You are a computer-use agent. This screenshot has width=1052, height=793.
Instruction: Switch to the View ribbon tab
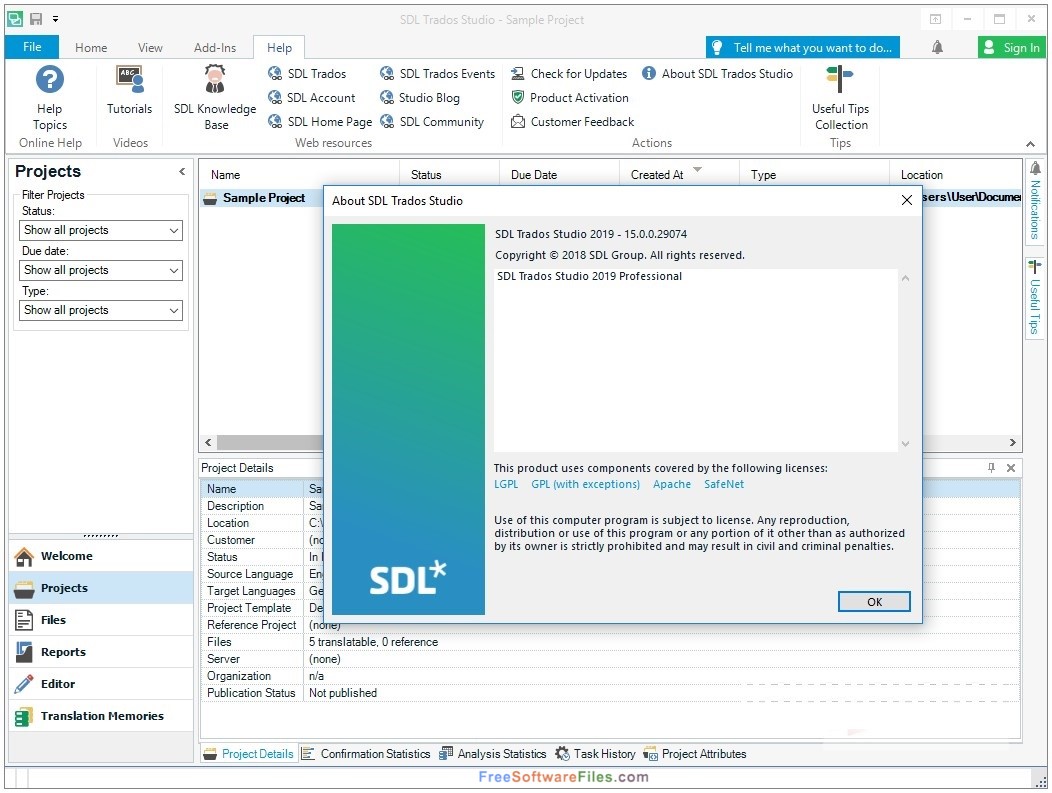150,48
